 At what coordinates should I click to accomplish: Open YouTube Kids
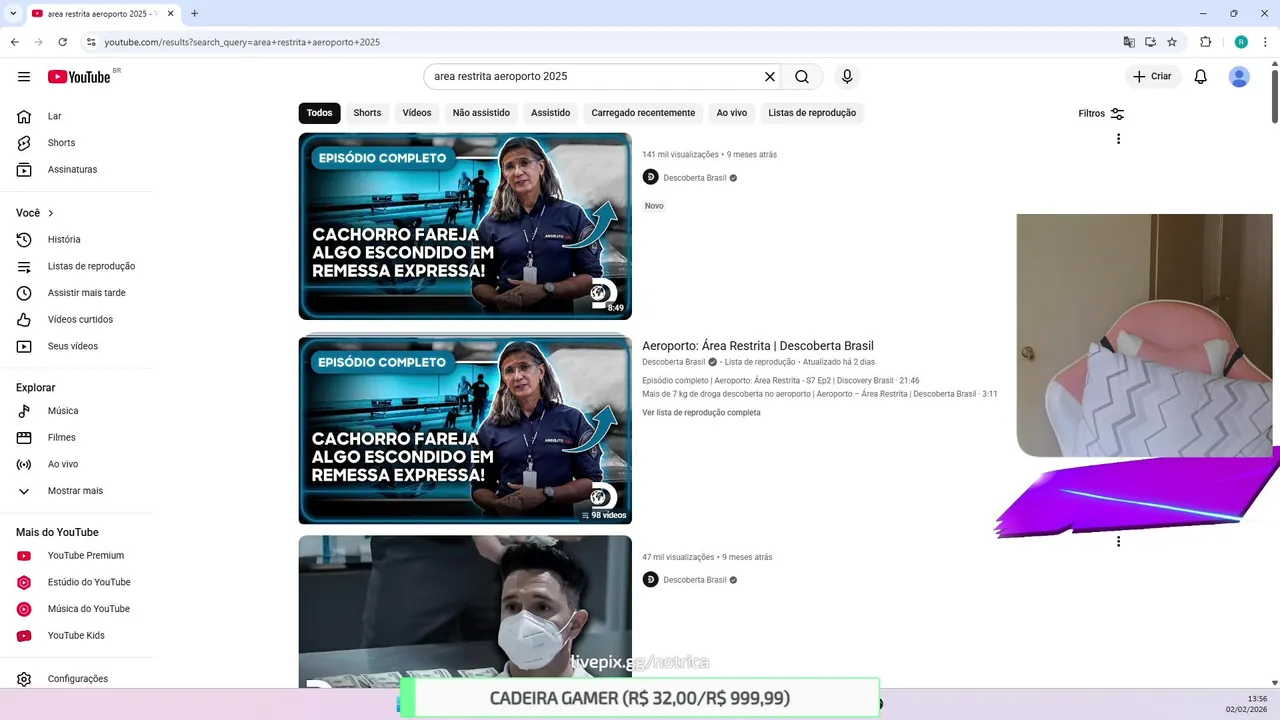pos(76,636)
